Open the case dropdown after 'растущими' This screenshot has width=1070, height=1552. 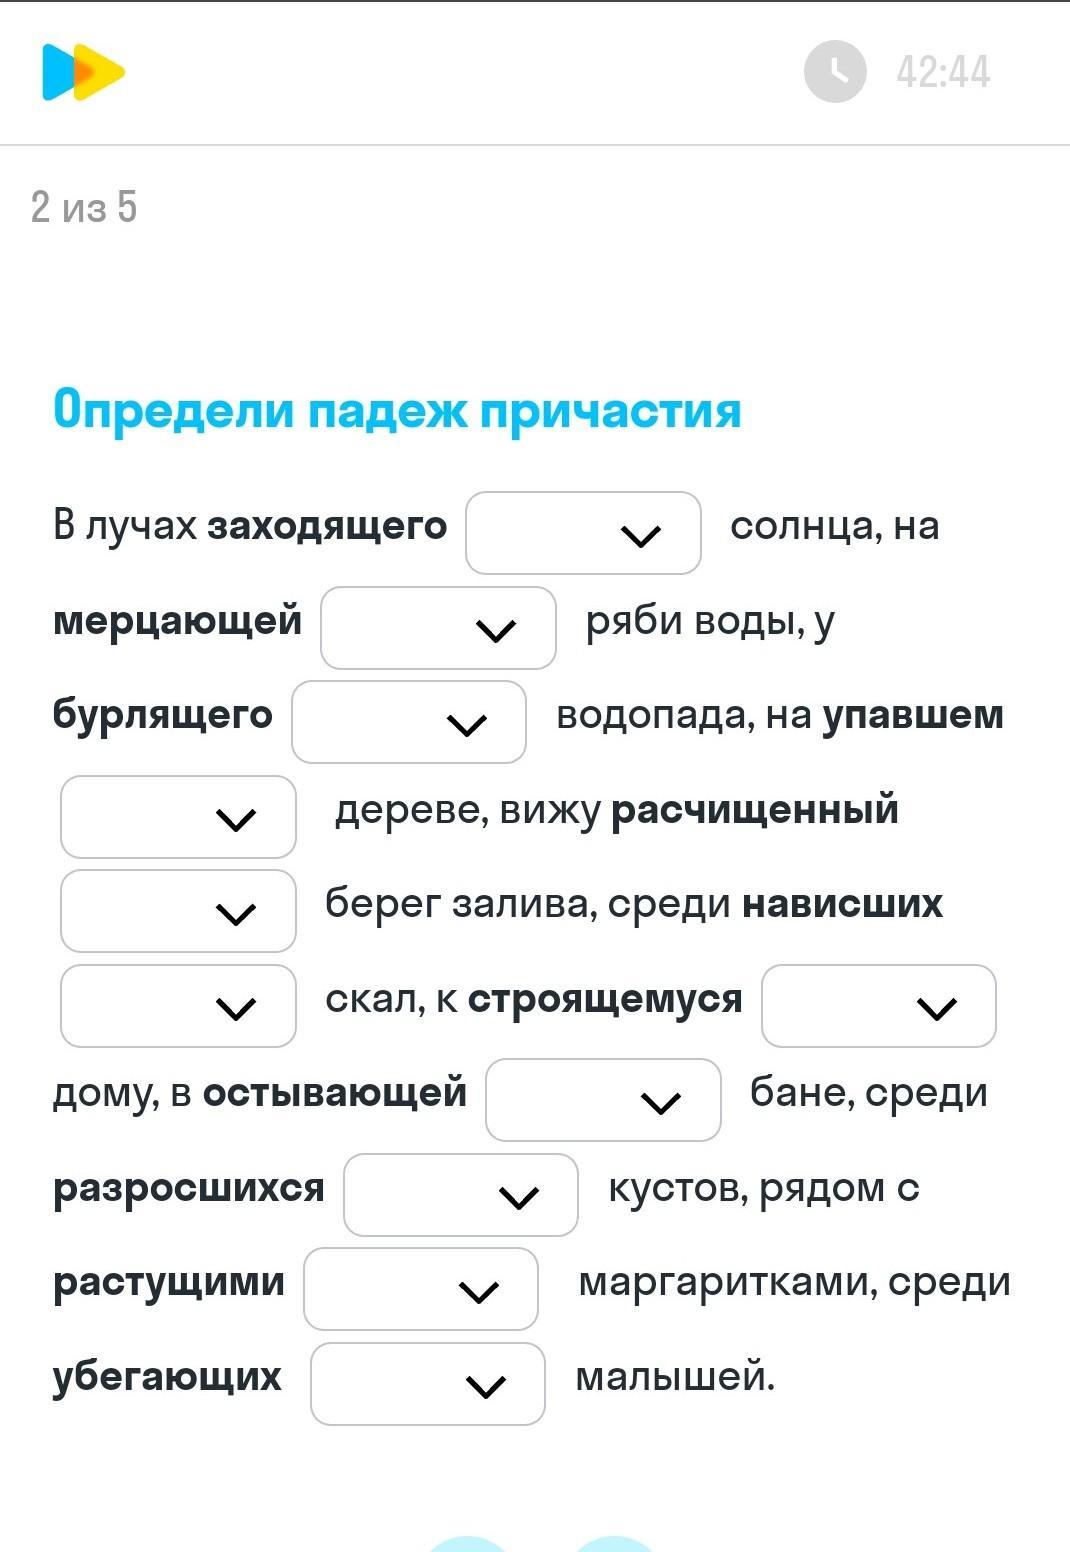pos(421,1289)
